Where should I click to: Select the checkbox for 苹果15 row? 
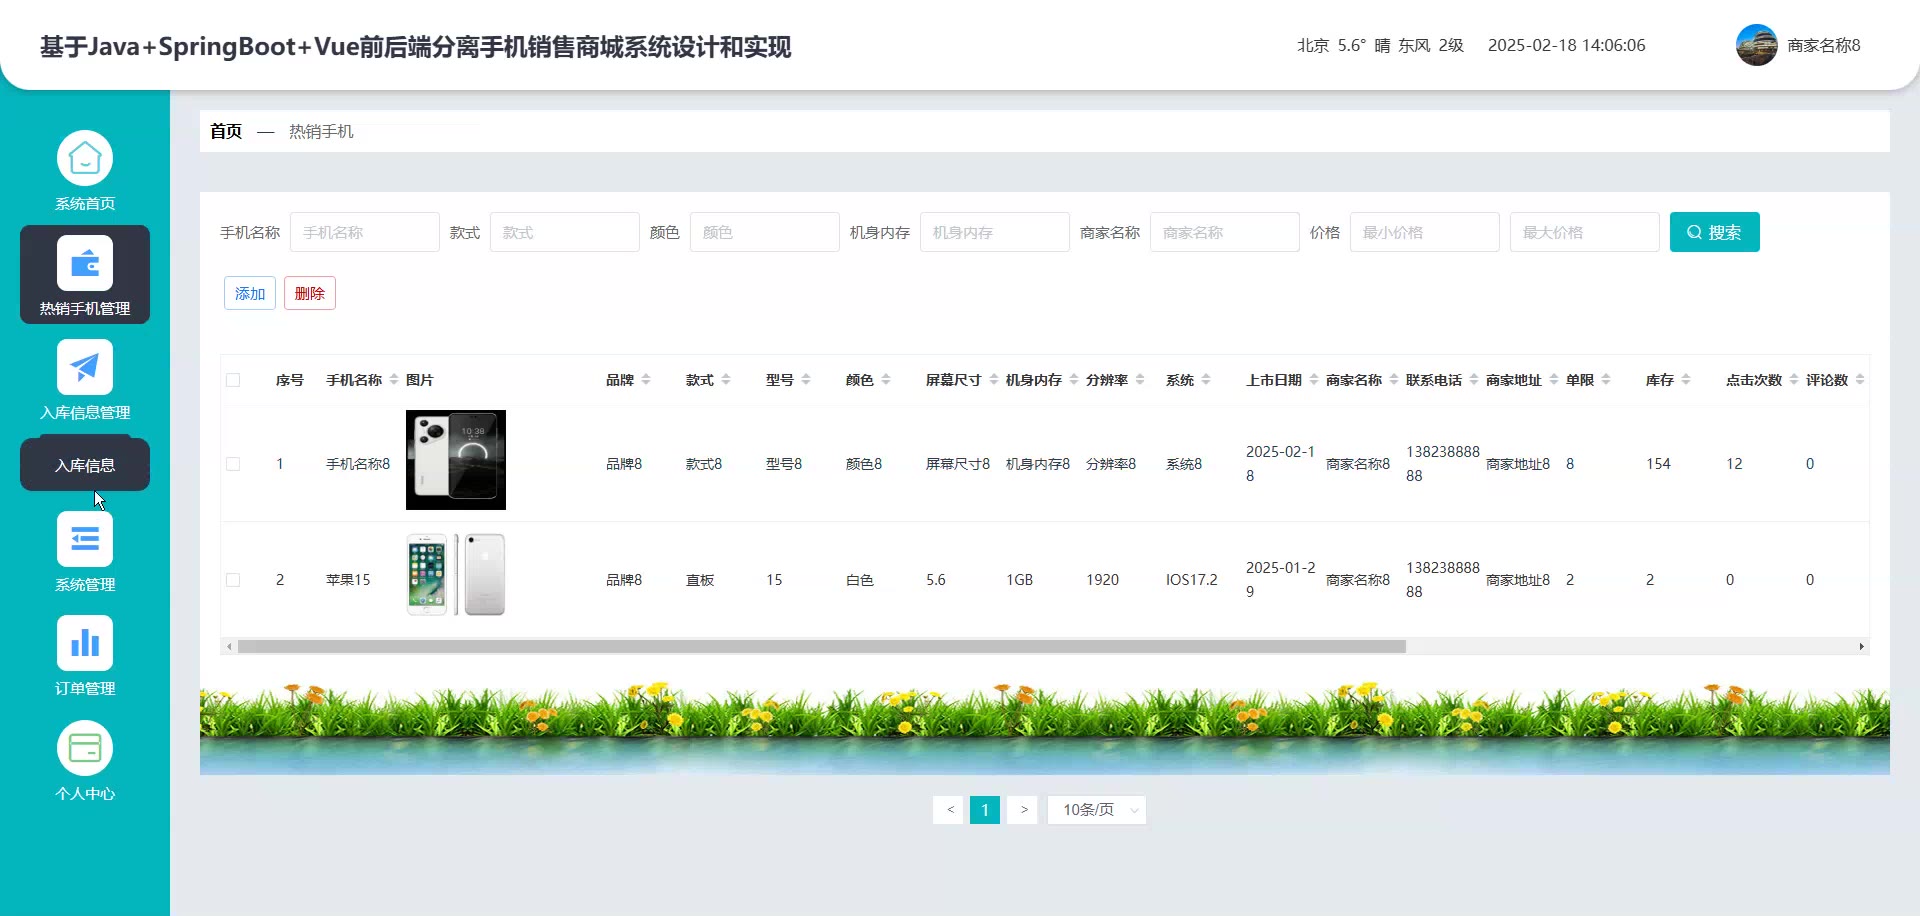[233, 580]
